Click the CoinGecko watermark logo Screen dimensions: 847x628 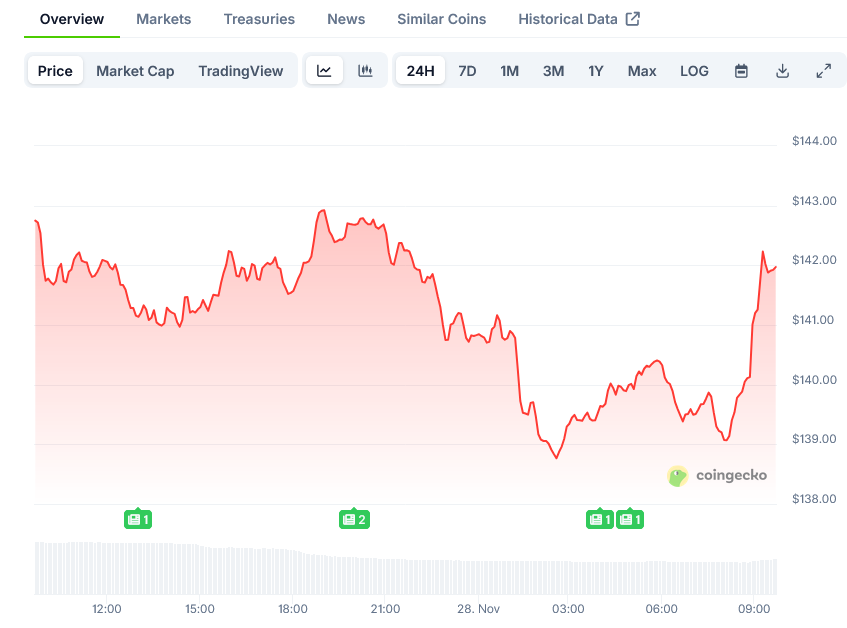[717, 476]
